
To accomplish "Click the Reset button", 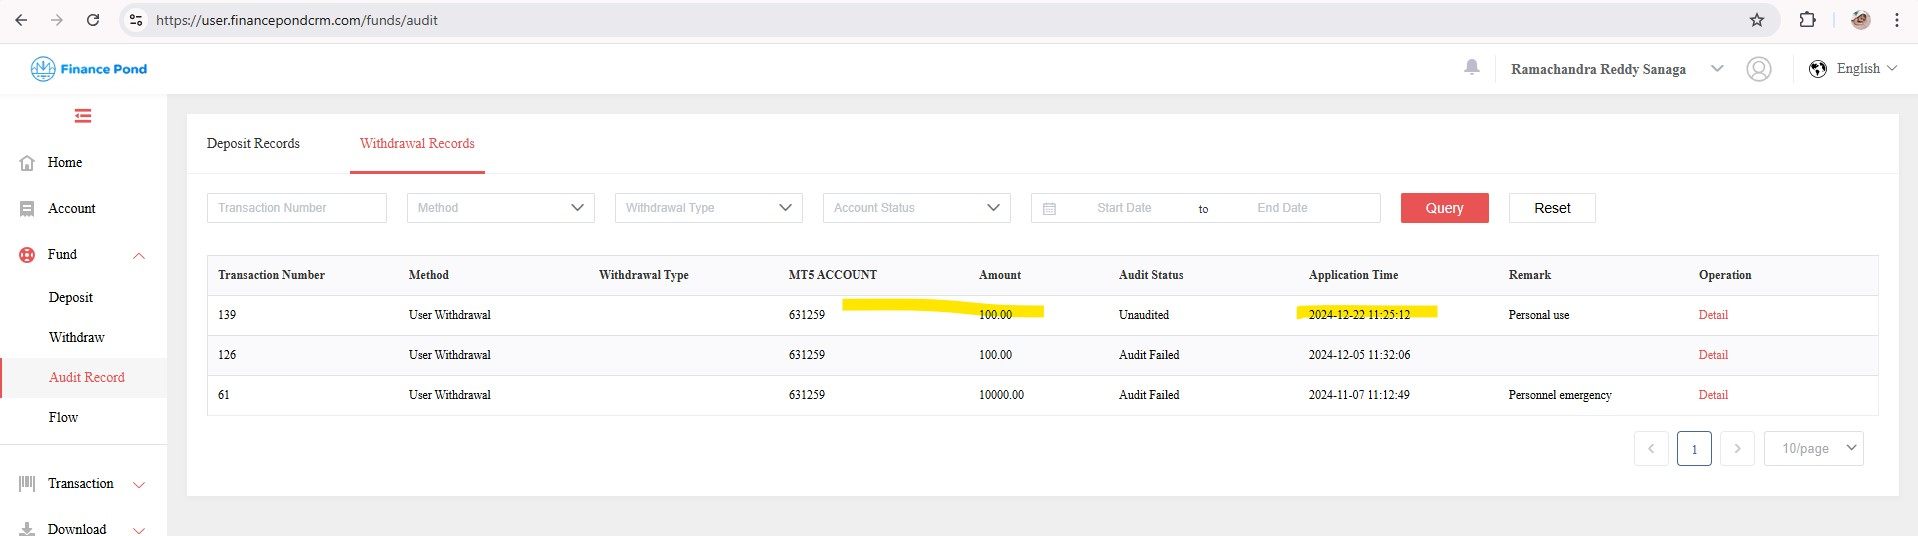I will [x=1551, y=208].
